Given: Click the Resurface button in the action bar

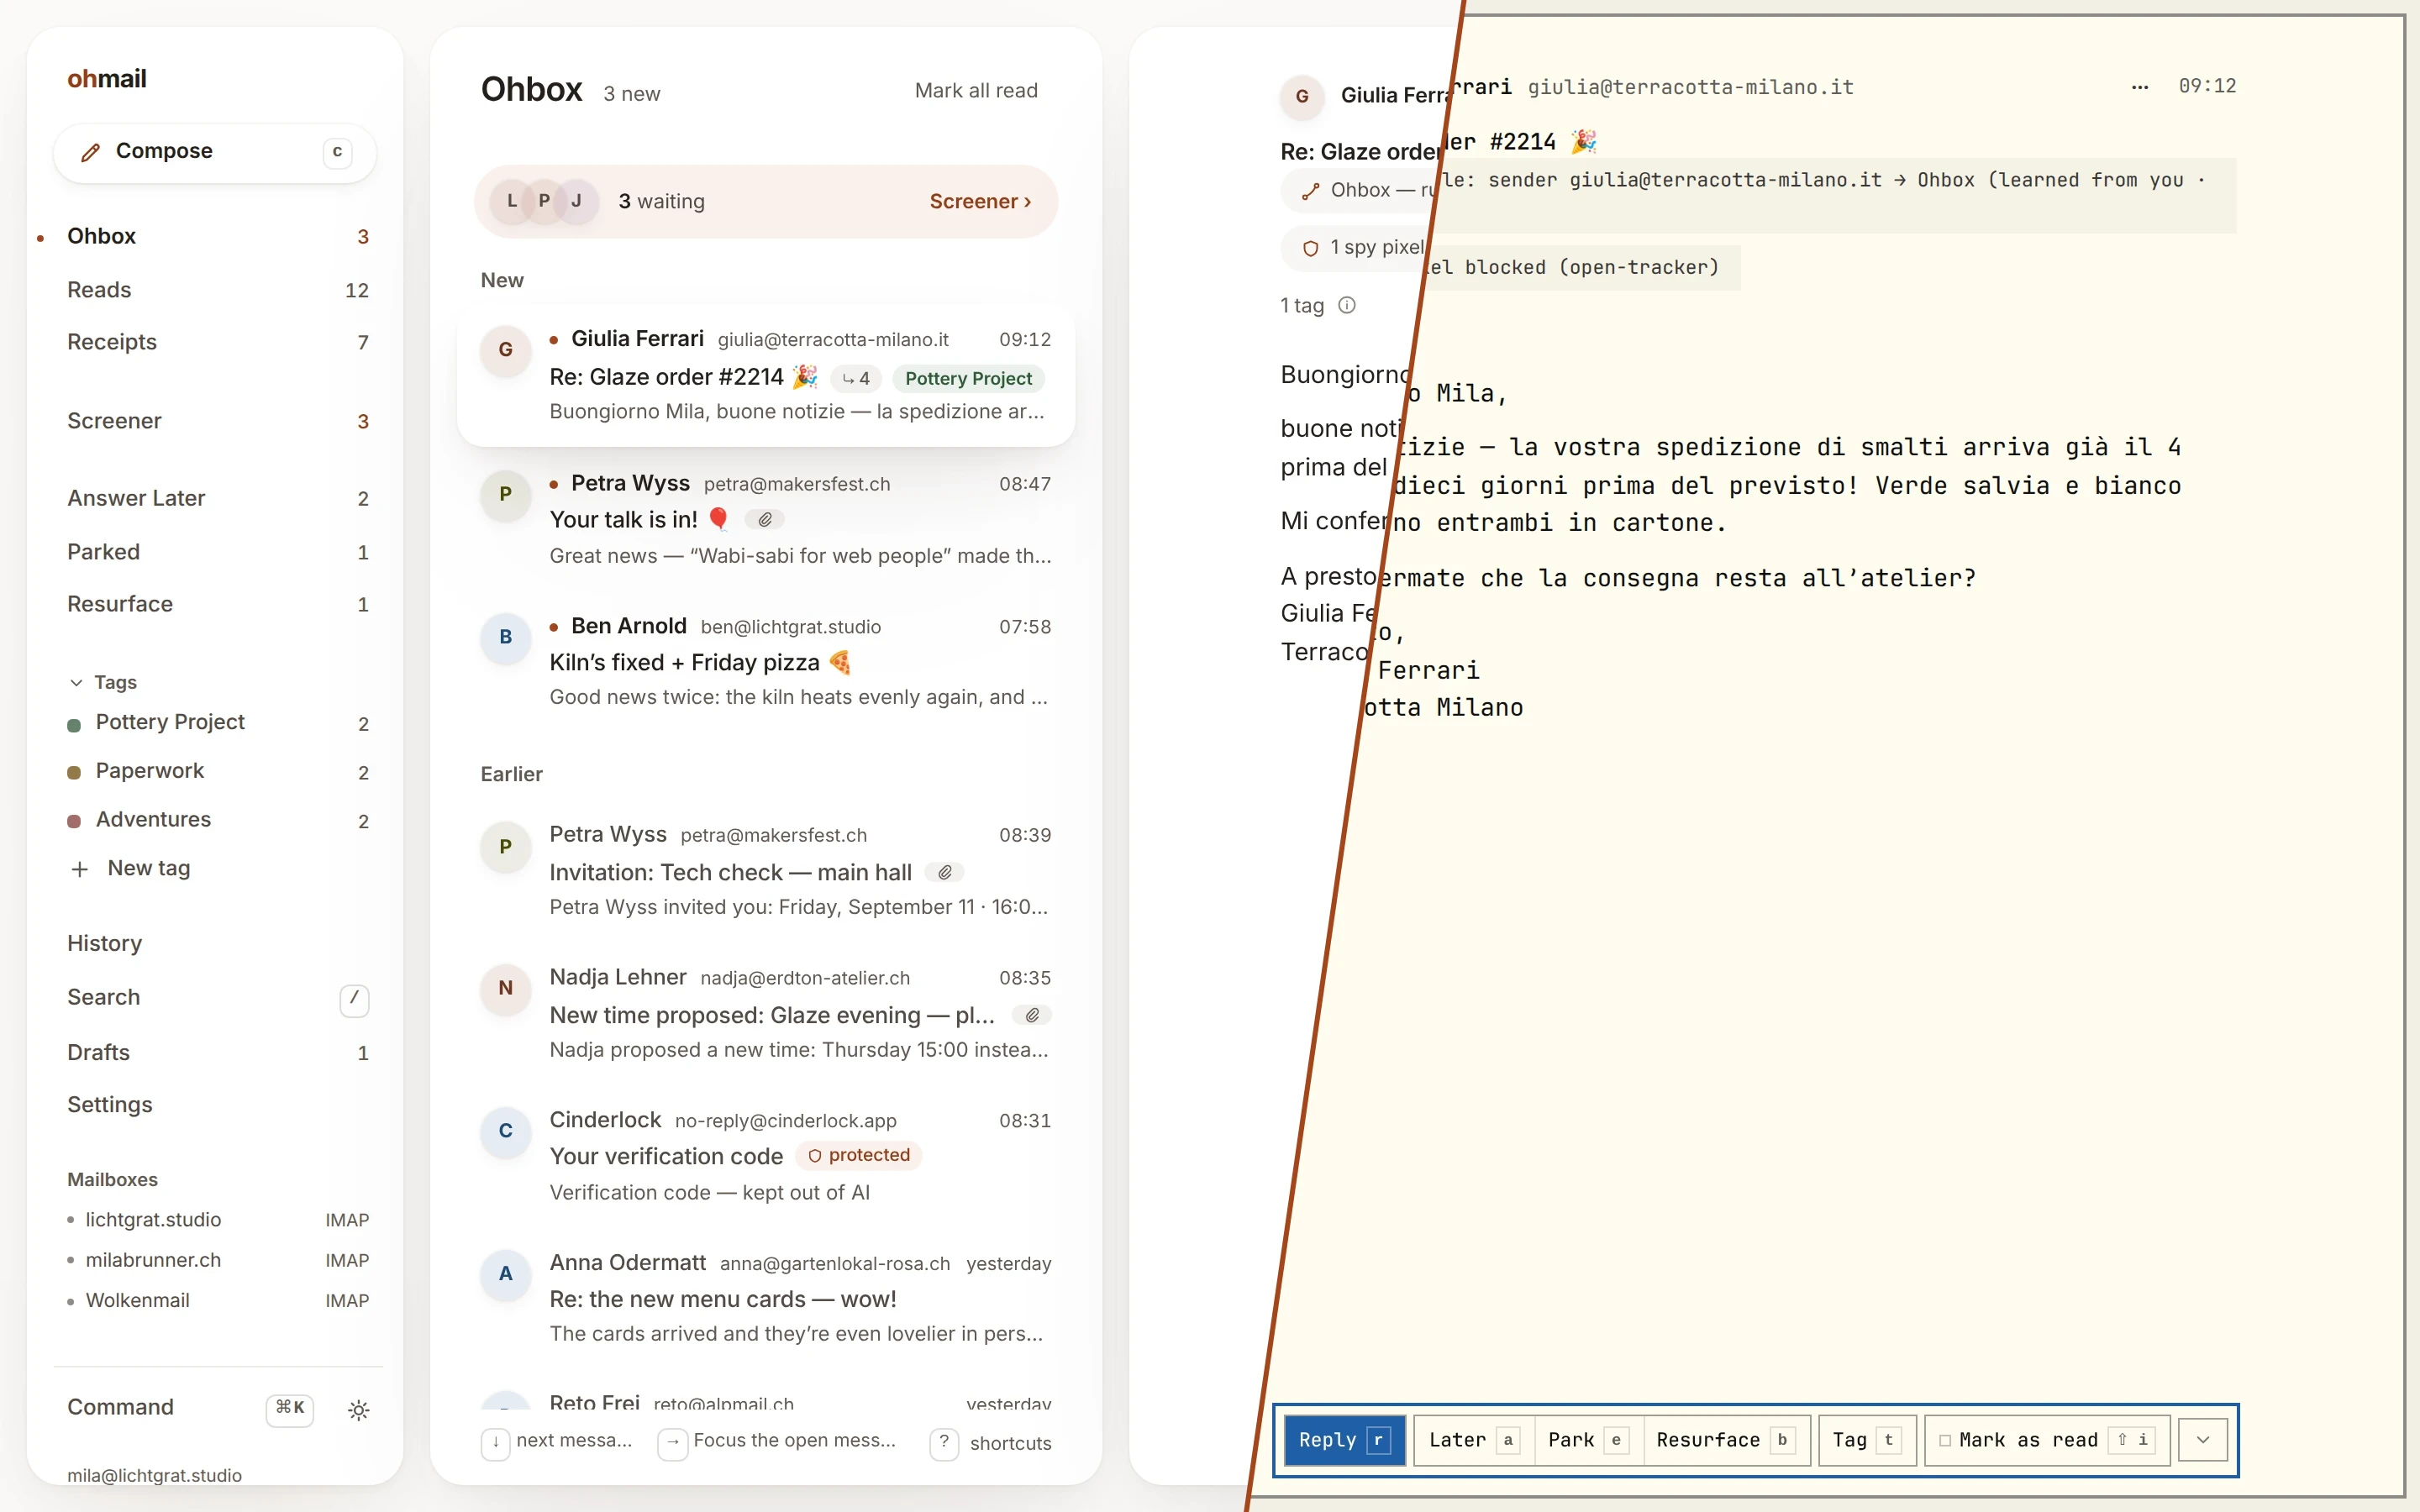Looking at the screenshot, I should click(1726, 1440).
